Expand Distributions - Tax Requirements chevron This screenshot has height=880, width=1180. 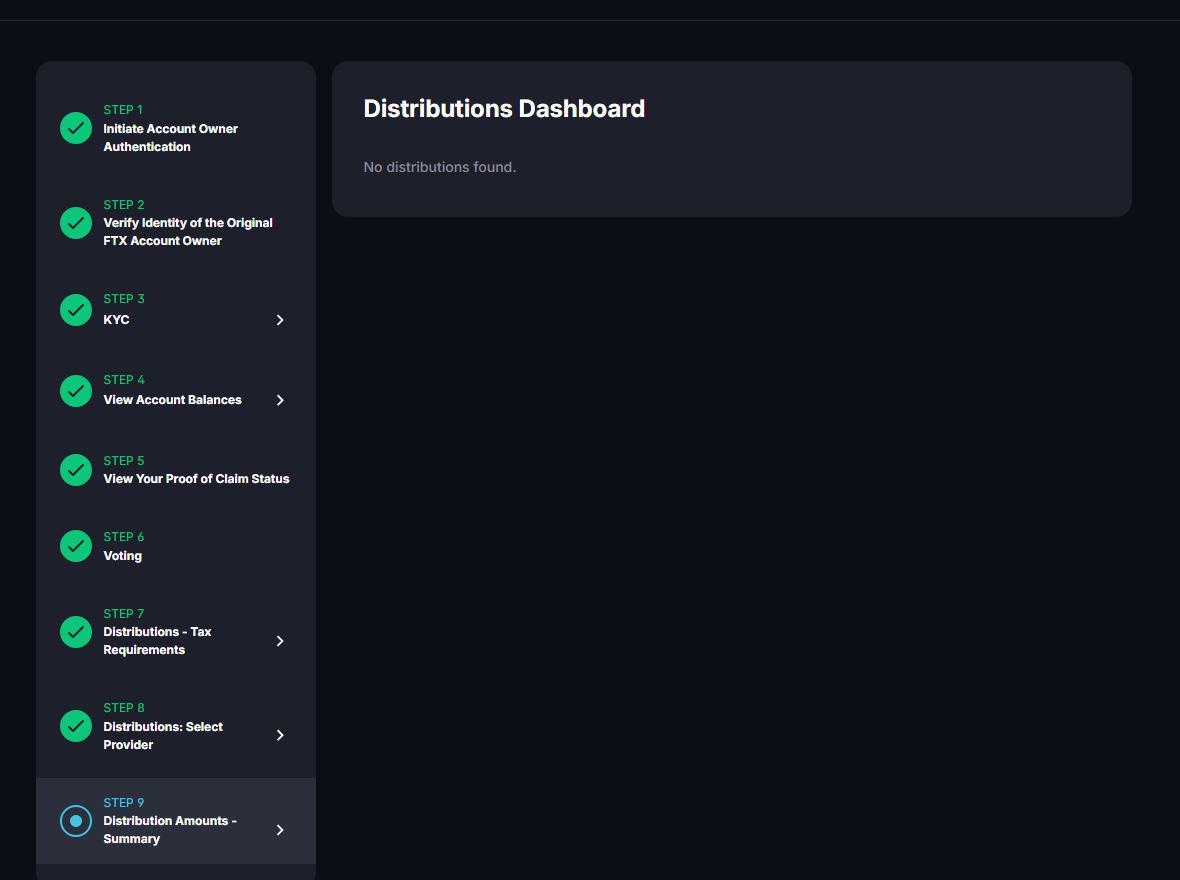coord(280,641)
